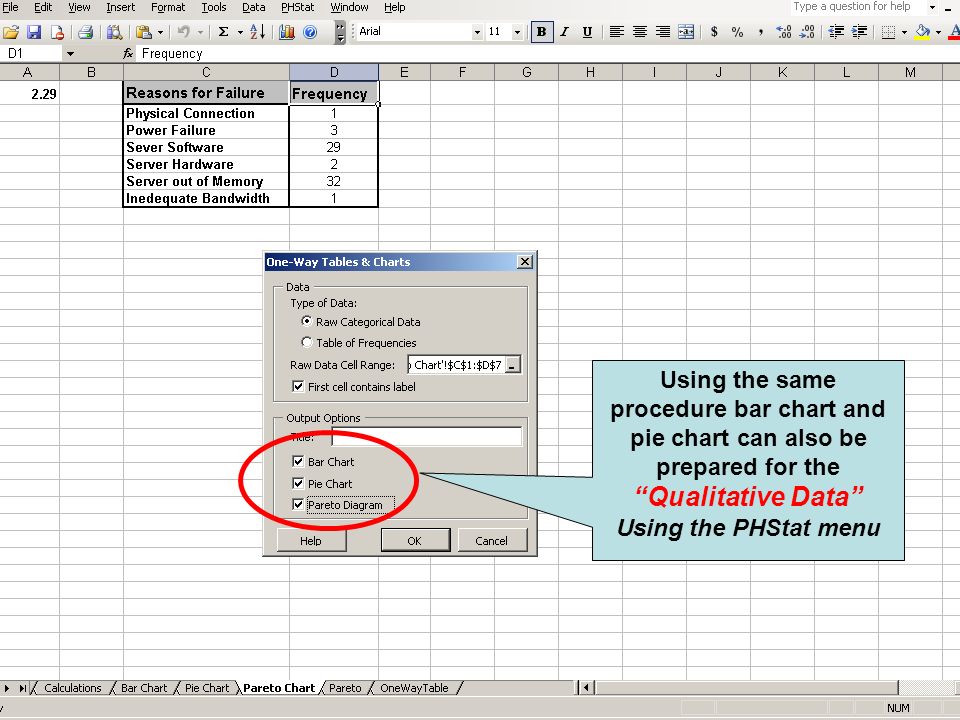960x720 pixels.
Task: Click next sheet tab navigation arrow
Action: coord(7,688)
